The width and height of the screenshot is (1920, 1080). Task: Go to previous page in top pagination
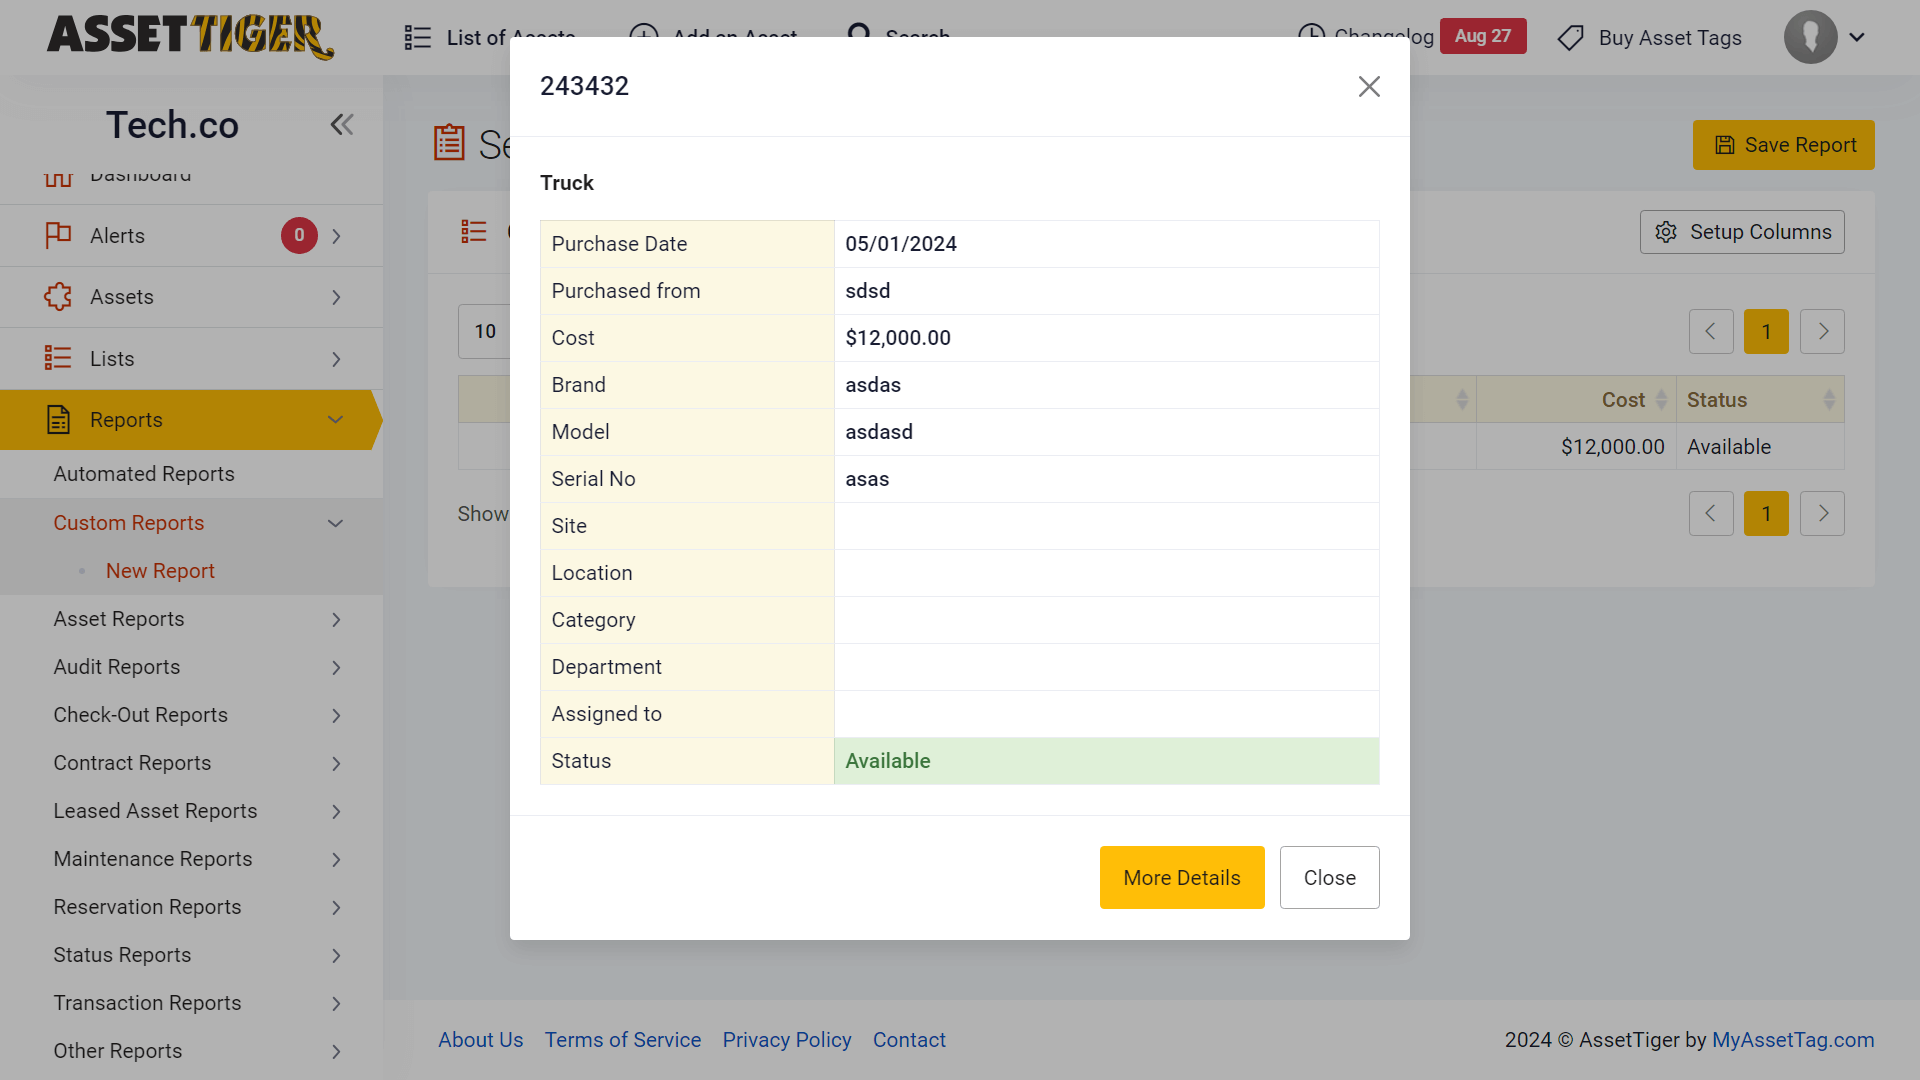[1711, 331]
